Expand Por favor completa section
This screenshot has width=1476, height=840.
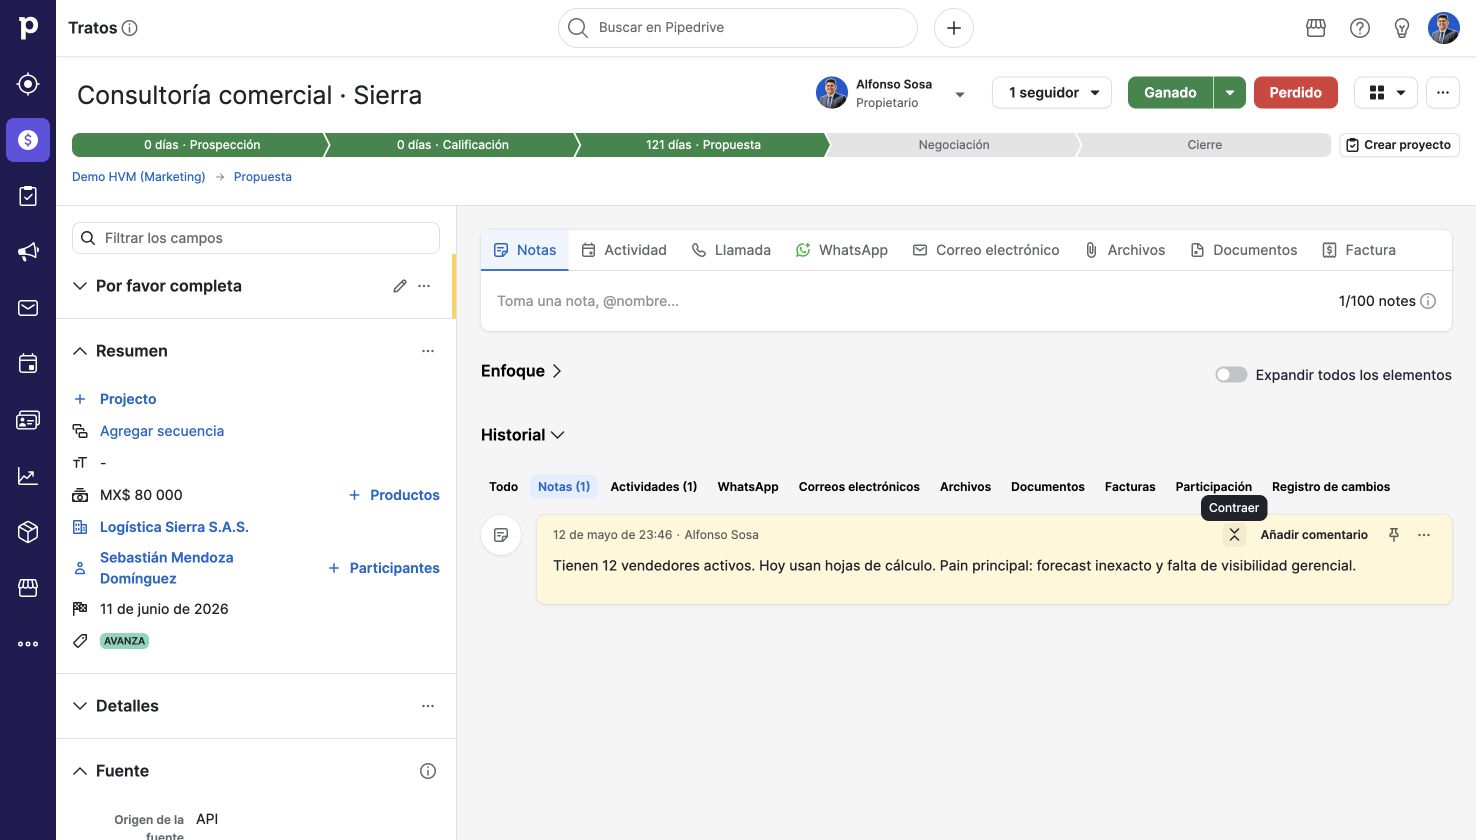pos(80,286)
